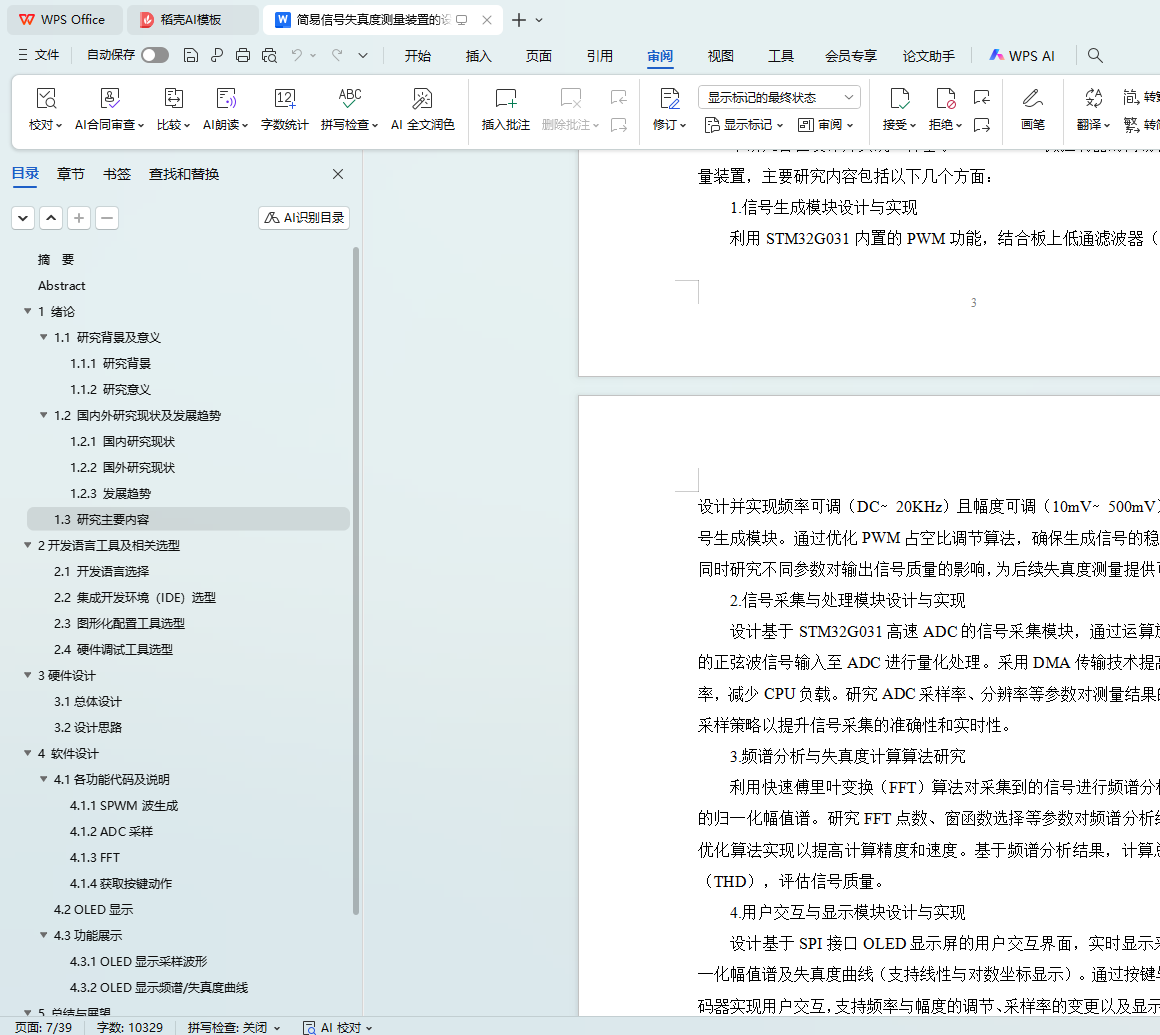Click the 拼写检查 spell check icon
This screenshot has width=1160, height=1035.
(x=349, y=99)
